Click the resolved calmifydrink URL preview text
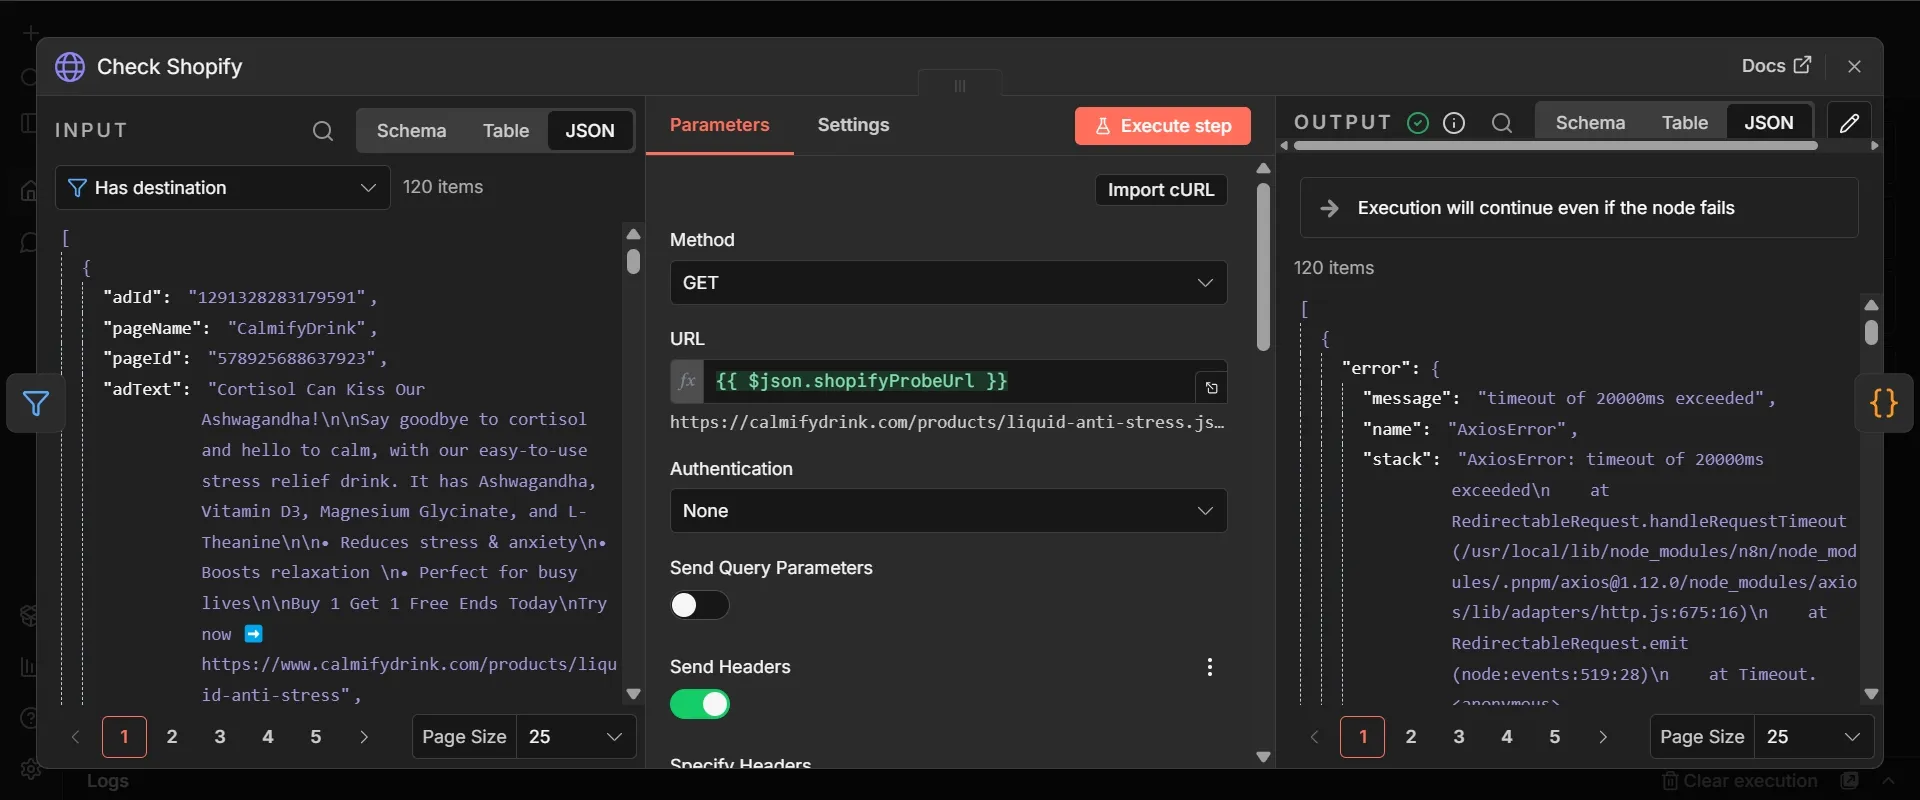 (x=947, y=422)
